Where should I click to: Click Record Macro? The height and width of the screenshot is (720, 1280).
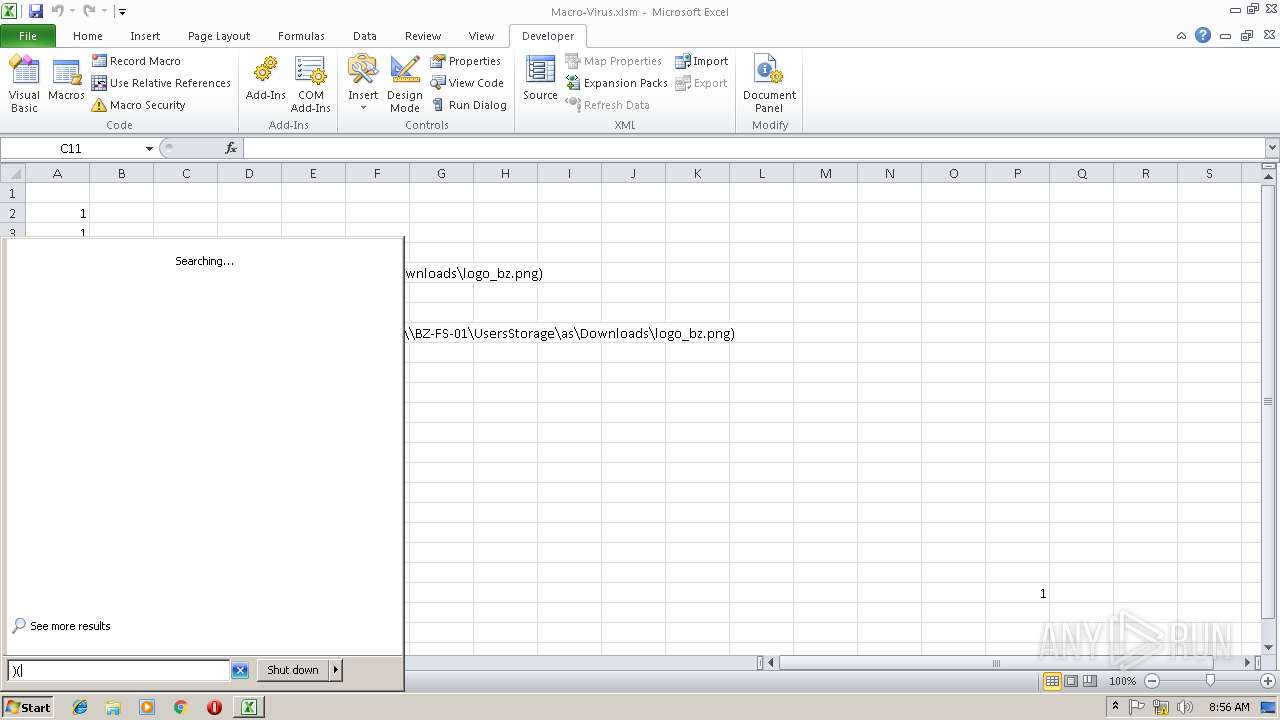(136, 61)
